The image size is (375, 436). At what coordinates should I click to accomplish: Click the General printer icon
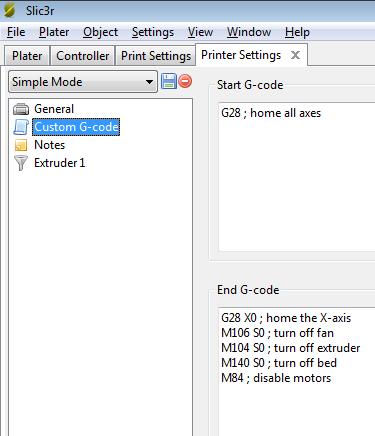coord(21,109)
